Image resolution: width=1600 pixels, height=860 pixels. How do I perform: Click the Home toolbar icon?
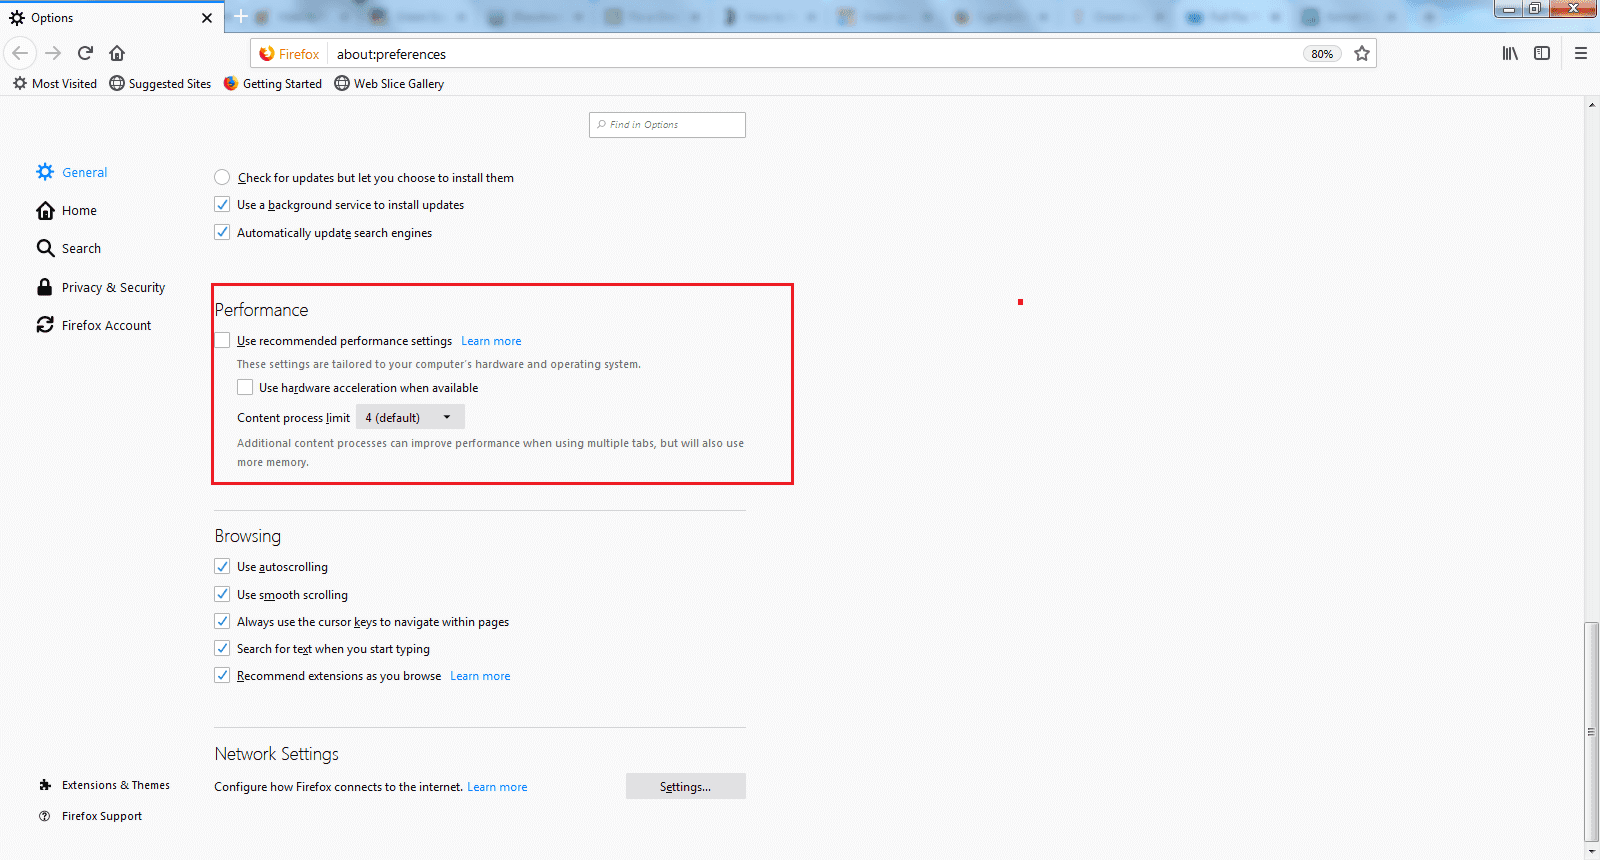[117, 53]
